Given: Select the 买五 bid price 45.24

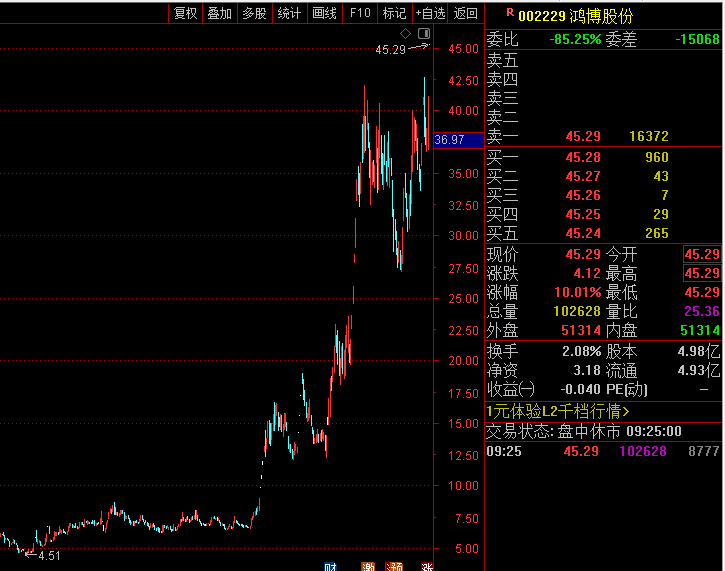Looking at the screenshot, I should point(583,233).
